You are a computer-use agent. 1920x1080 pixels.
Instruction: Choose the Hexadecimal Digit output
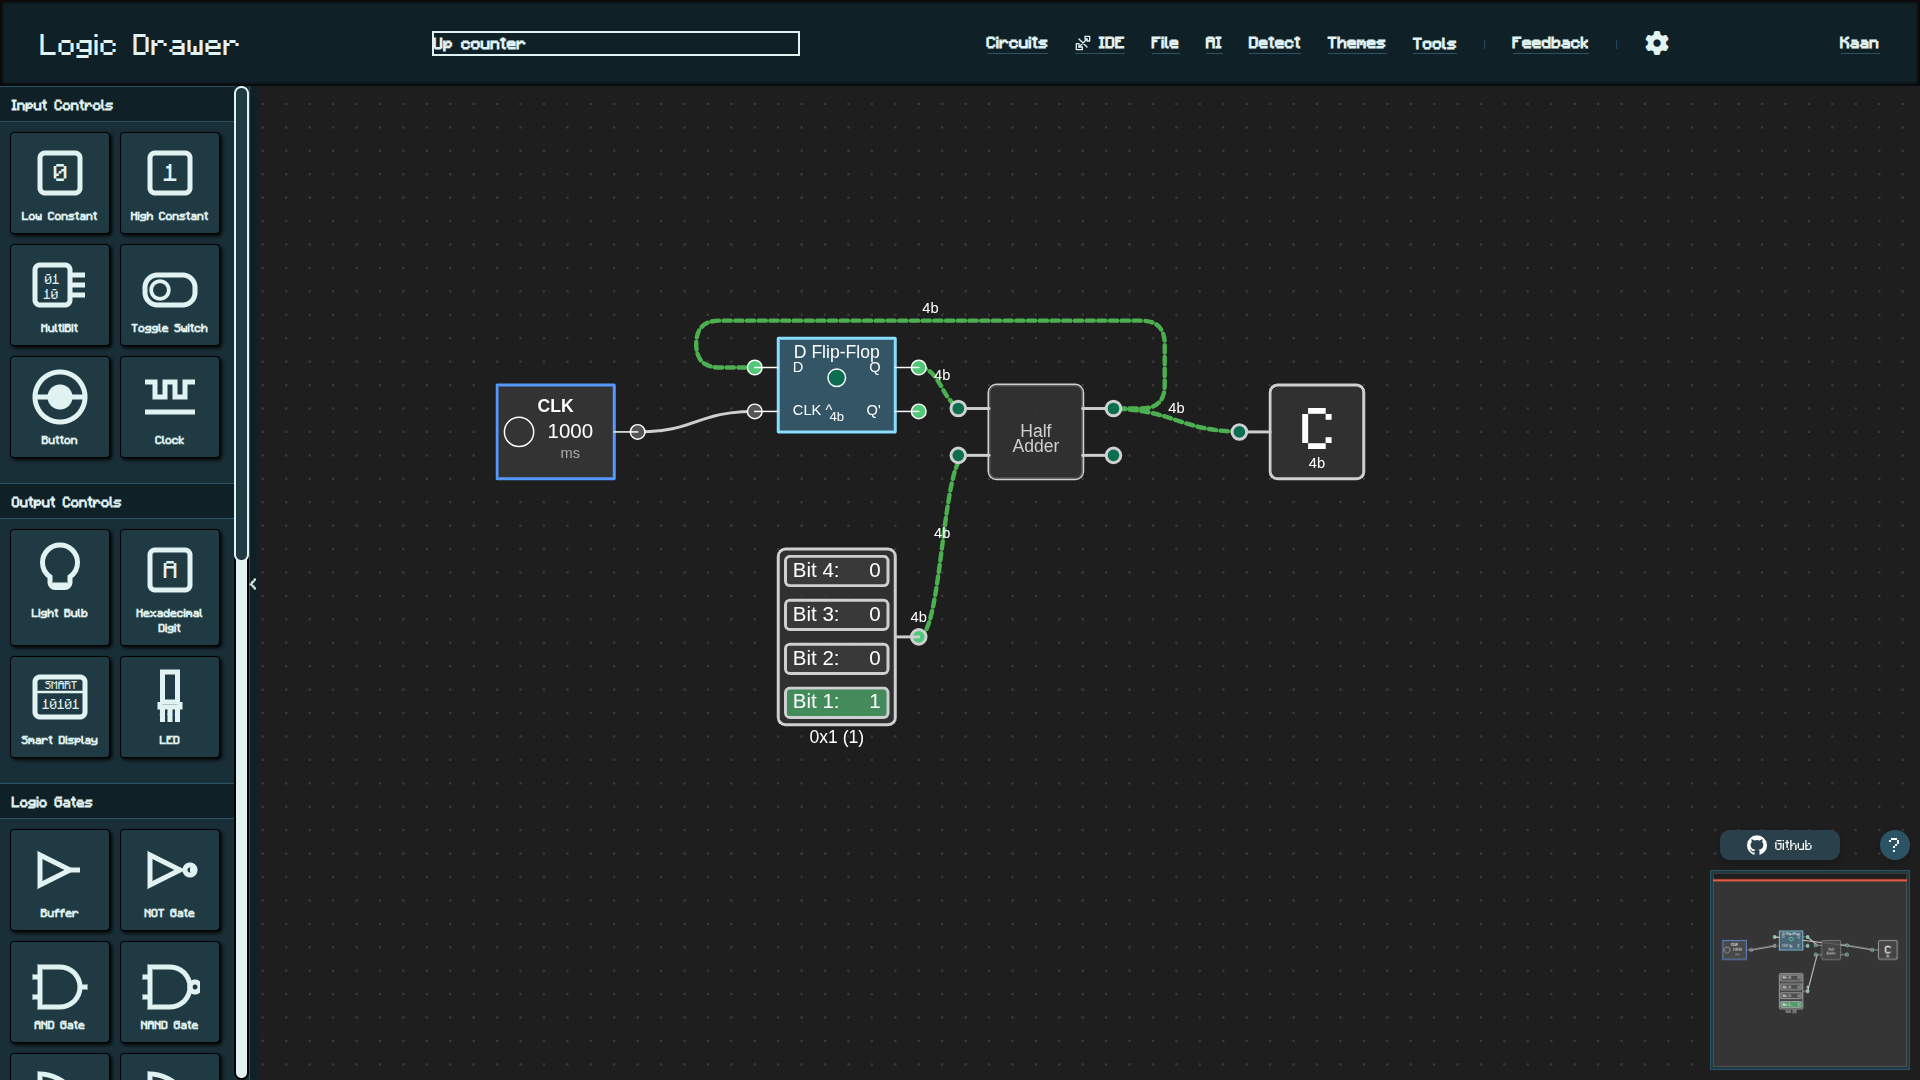170,587
